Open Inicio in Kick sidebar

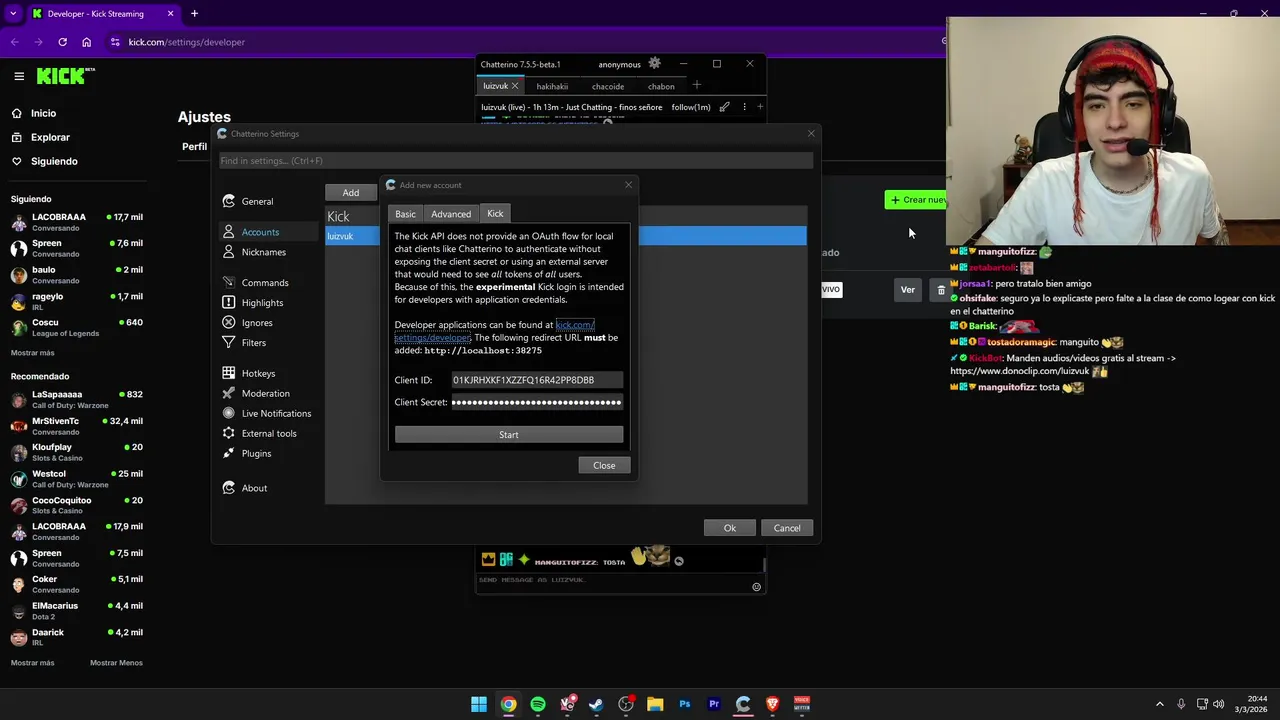point(44,113)
